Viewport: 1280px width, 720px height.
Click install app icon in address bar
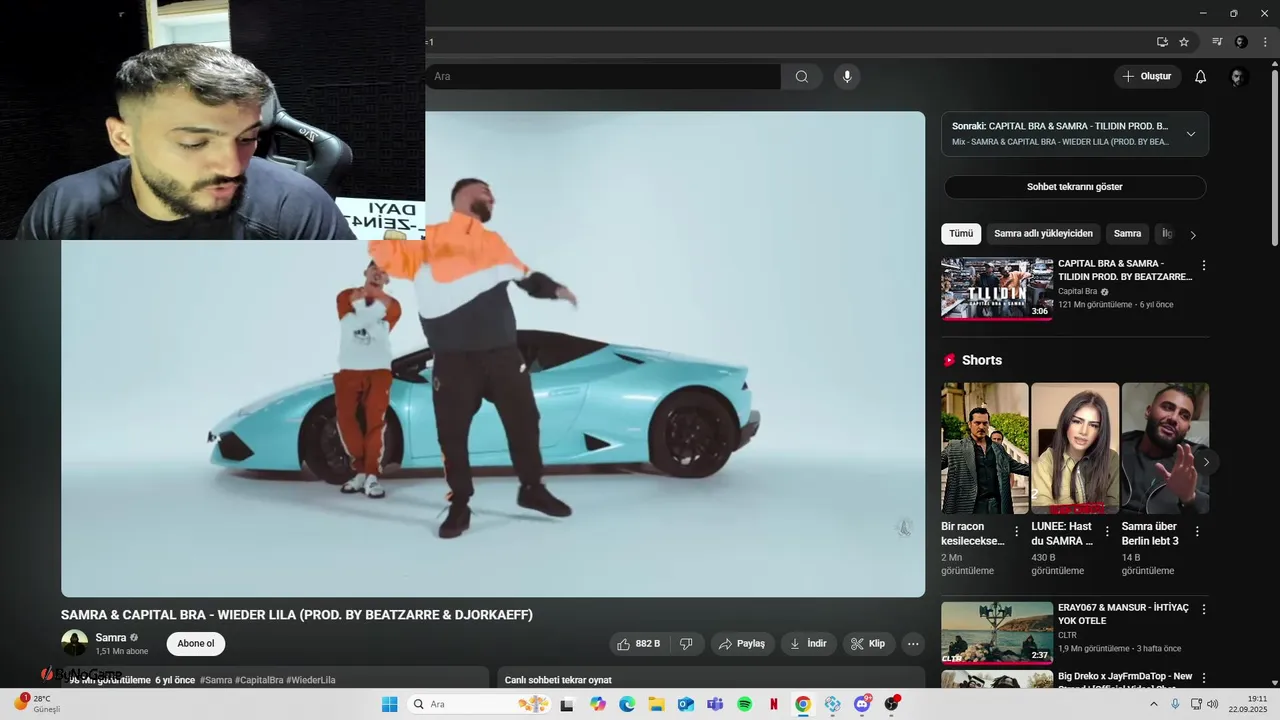[1162, 42]
